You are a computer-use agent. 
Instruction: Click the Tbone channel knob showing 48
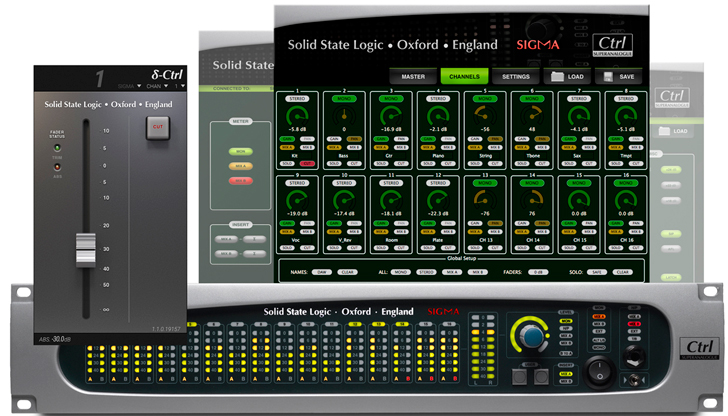pyautogui.click(x=532, y=115)
